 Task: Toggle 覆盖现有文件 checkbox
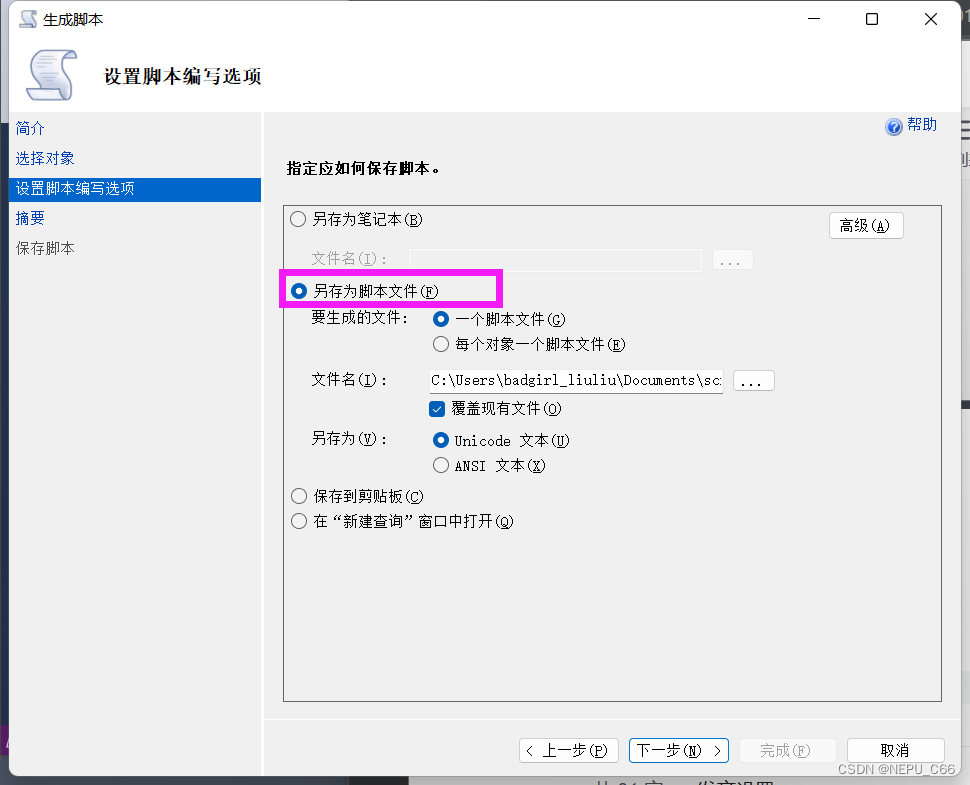click(437, 408)
